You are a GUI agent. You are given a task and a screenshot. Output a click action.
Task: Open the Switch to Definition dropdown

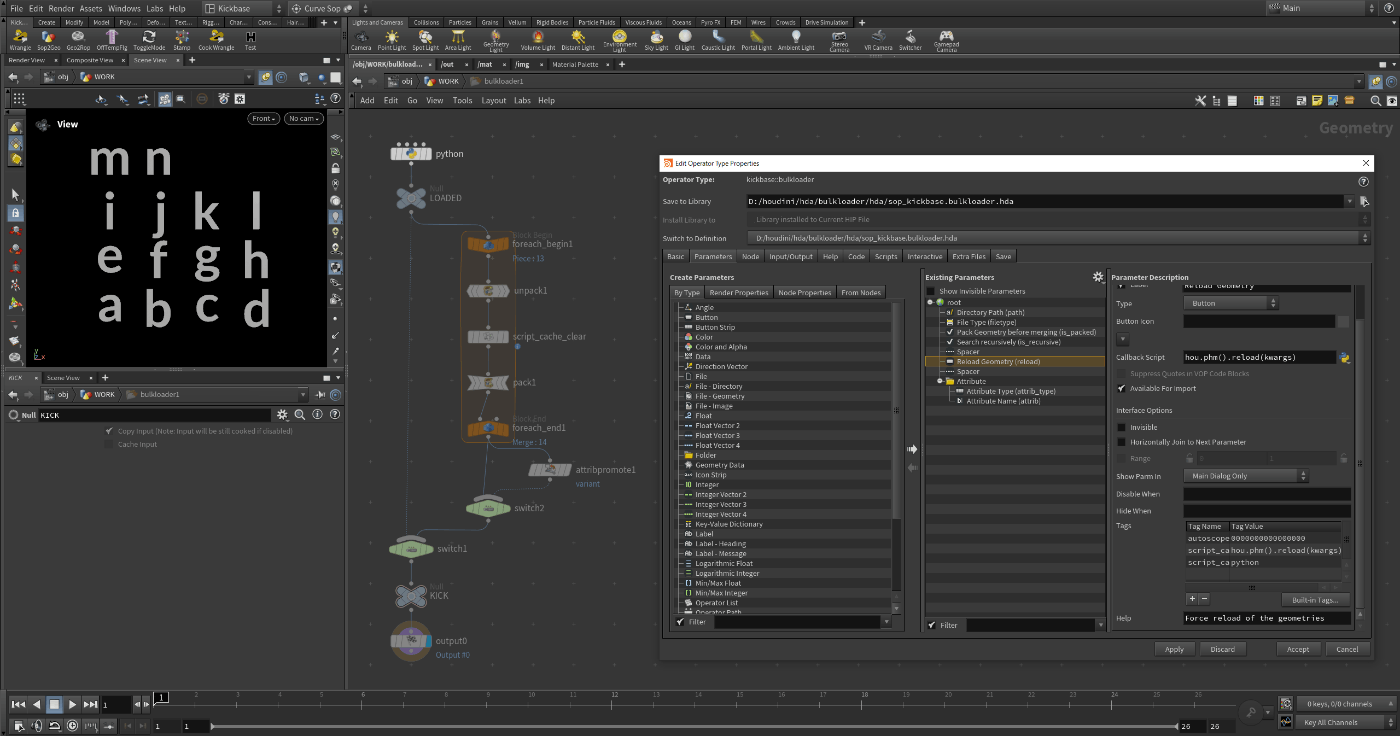[1057, 238]
